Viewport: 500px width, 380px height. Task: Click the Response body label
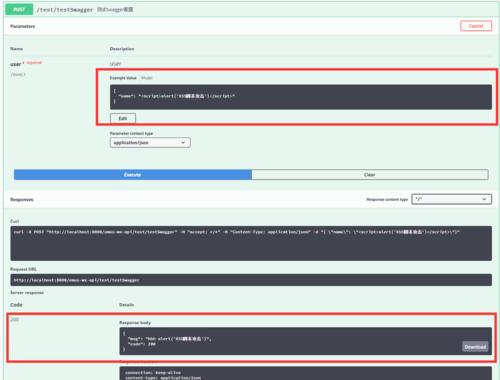tap(135, 323)
